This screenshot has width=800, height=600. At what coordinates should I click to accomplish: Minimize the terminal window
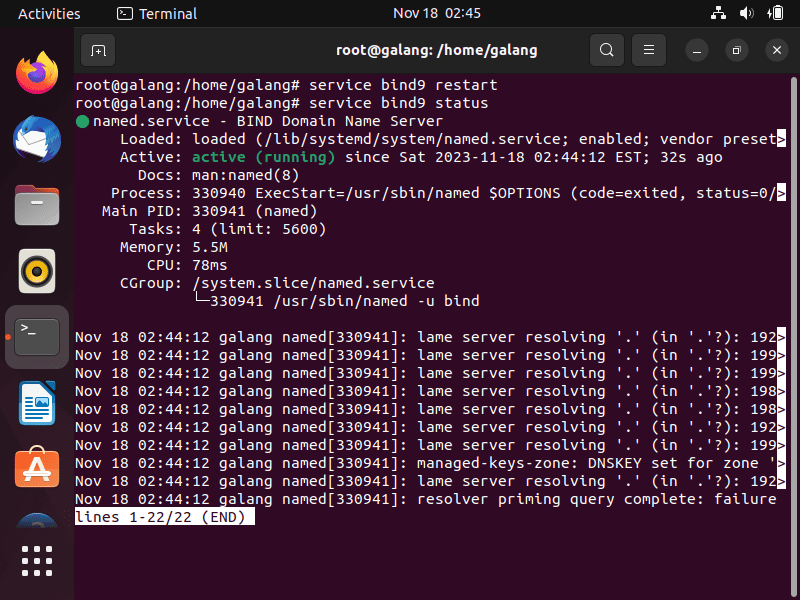click(697, 50)
